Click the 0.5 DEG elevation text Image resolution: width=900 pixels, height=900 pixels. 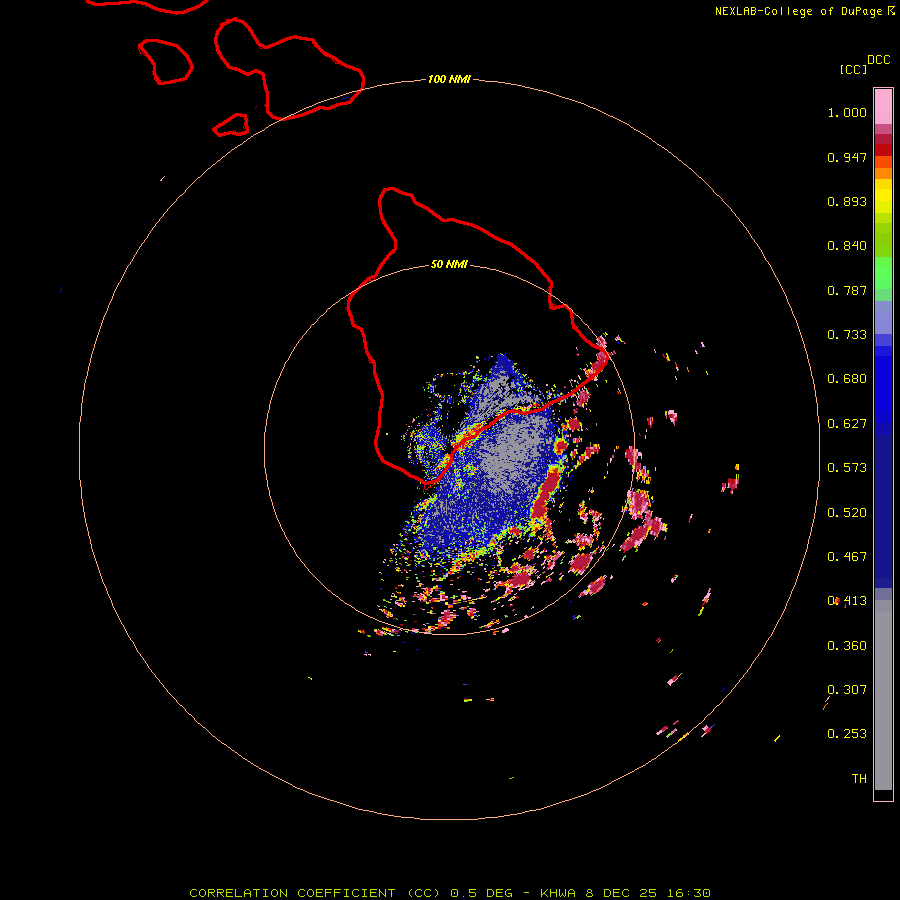tap(481, 893)
